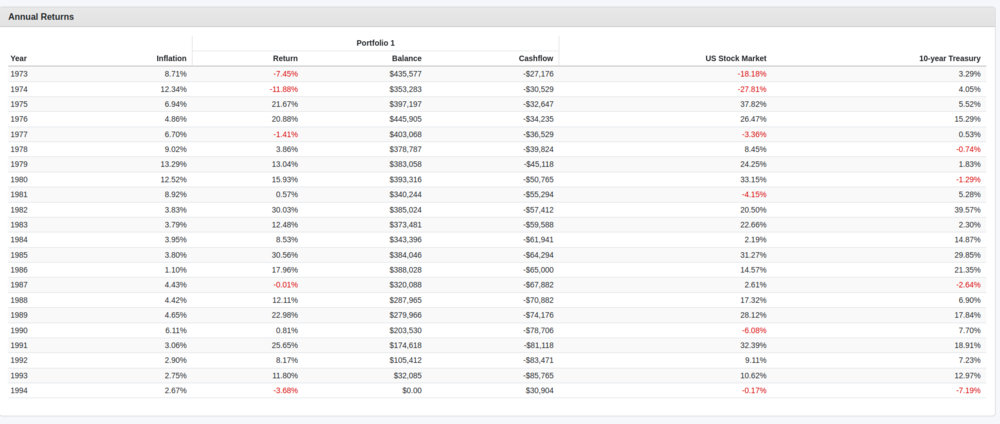Click the Portfolio 1 group header
The height and width of the screenshot is (424, 1000).
(375, 43)
